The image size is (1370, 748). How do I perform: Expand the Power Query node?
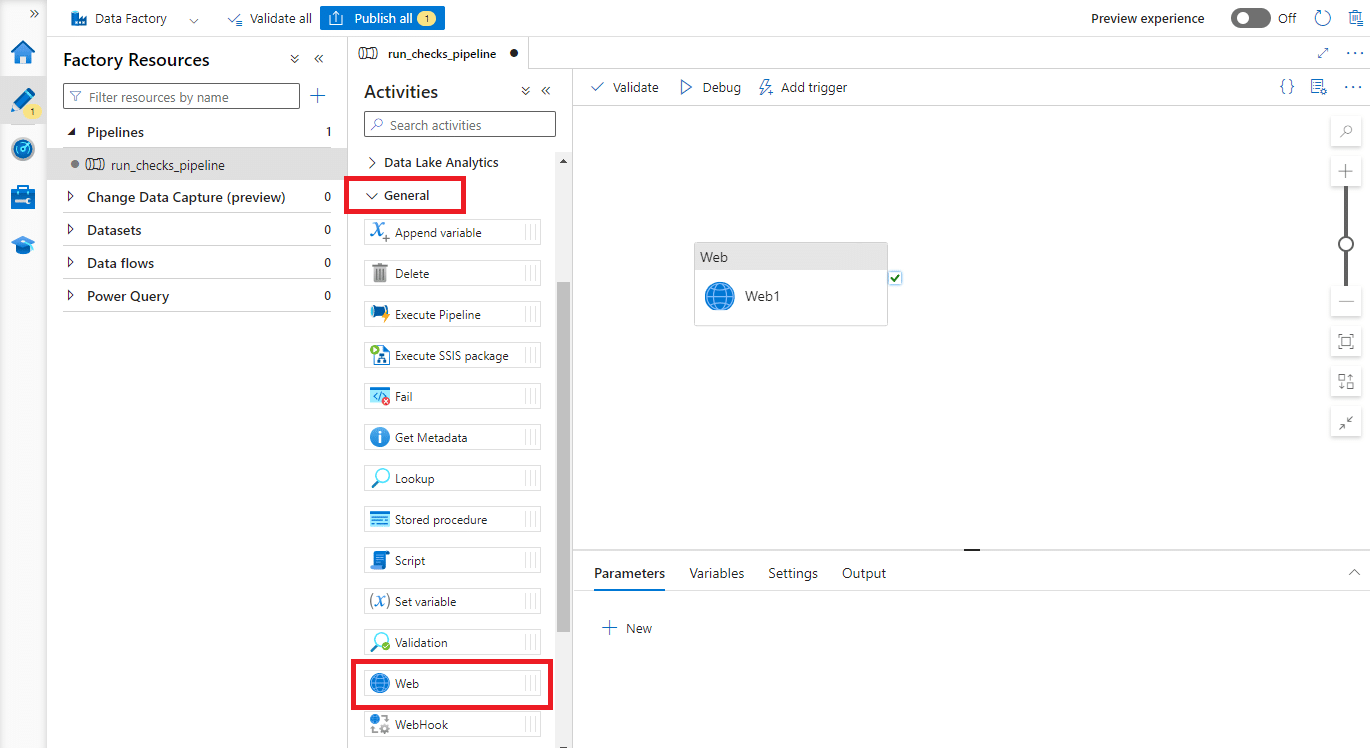pyautogui.click(x=71, y=296)
